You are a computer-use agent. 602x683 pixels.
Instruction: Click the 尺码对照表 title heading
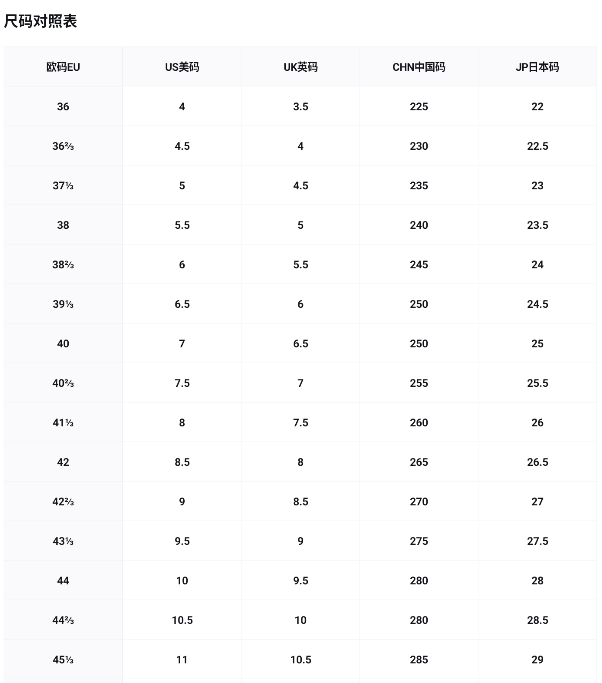40,21
